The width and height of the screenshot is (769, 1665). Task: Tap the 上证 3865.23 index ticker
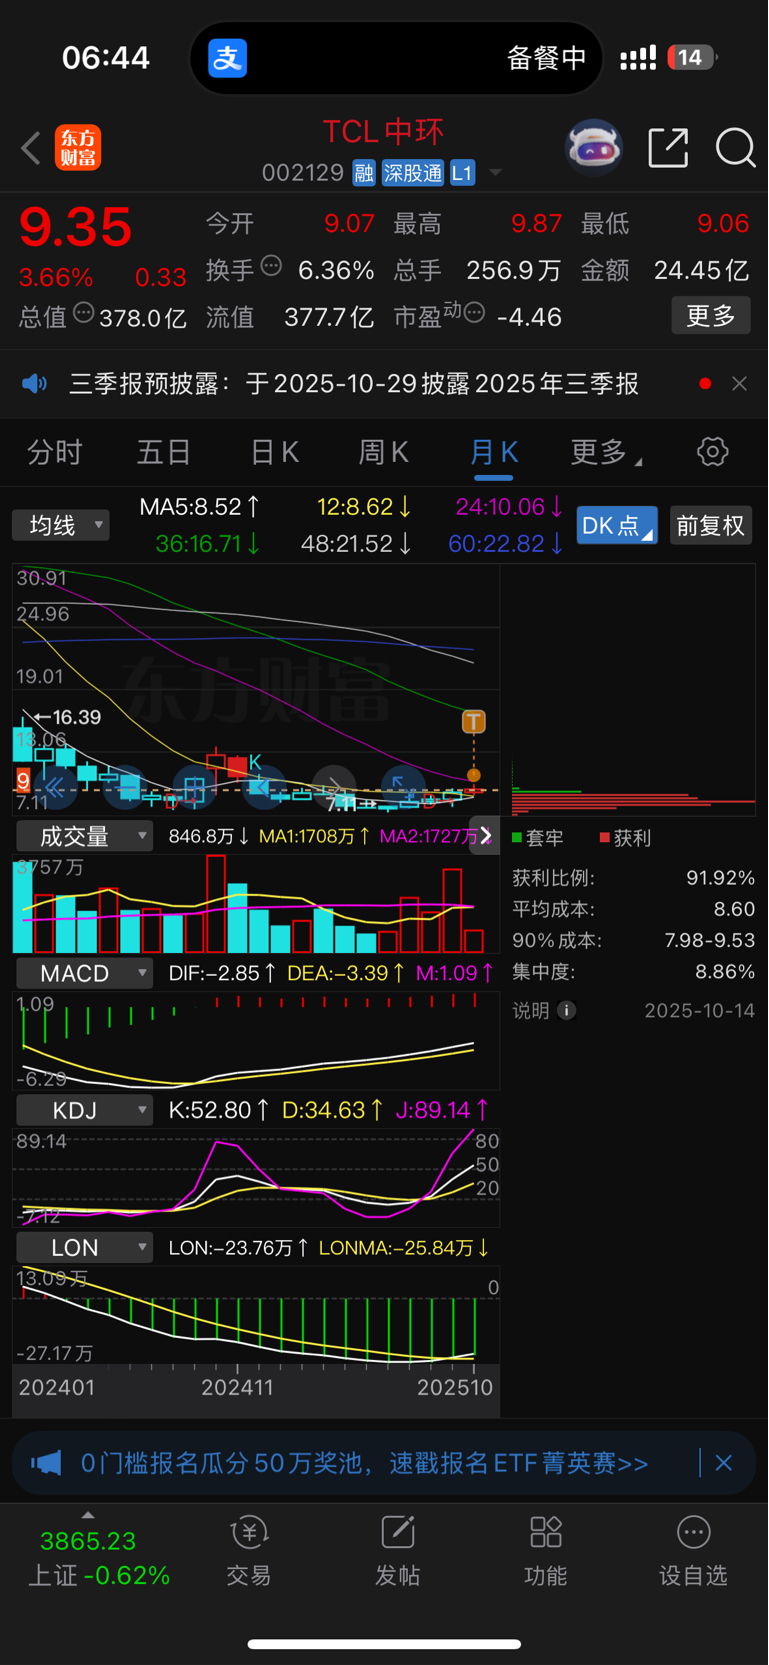pyautogui.click(x=98, y=1557)
